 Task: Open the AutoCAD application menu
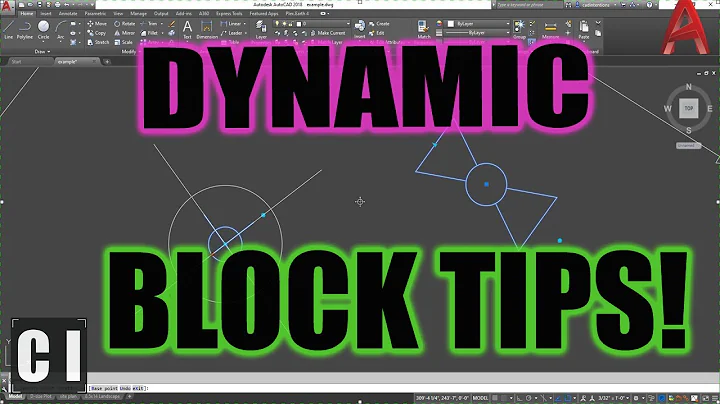click(x=6, y=6)
